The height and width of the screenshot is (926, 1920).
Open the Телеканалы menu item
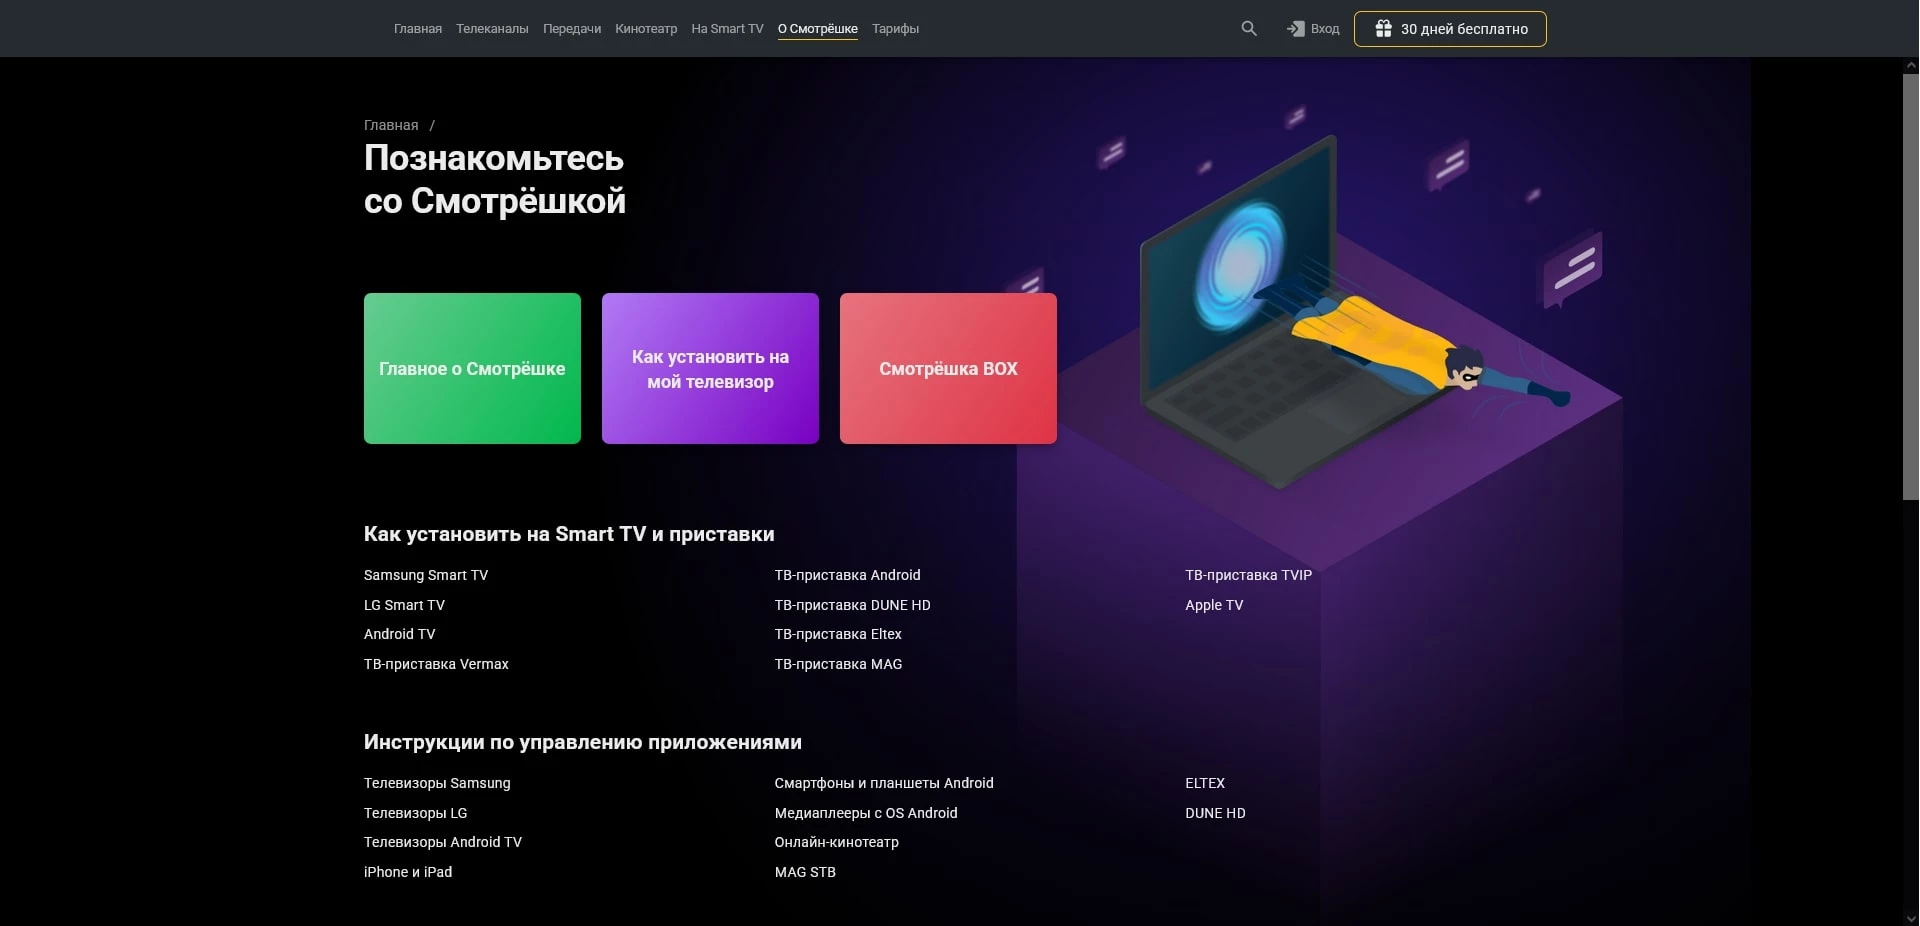(492, 29)
